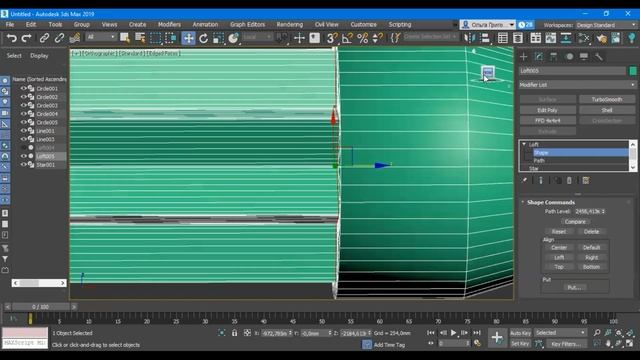Select the Shape sub-object in modifier stack

581,153
